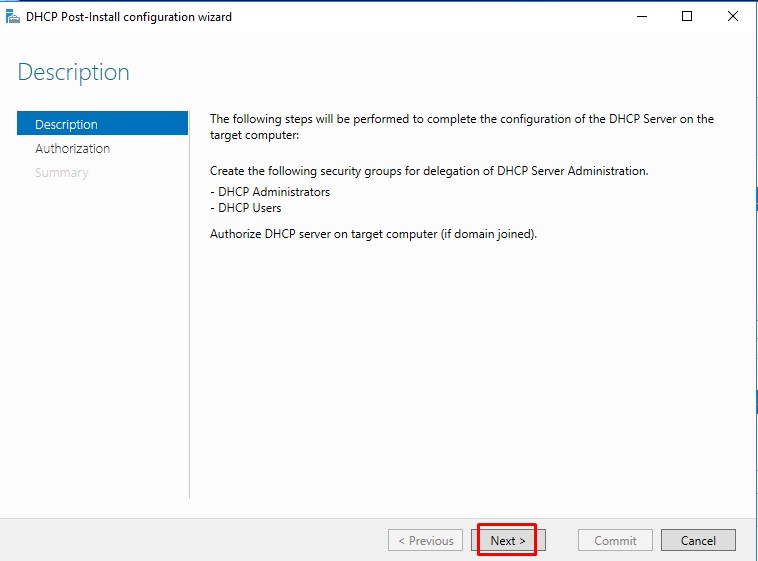
Task: Minimize the wizard window
Action: pos(642,16)
